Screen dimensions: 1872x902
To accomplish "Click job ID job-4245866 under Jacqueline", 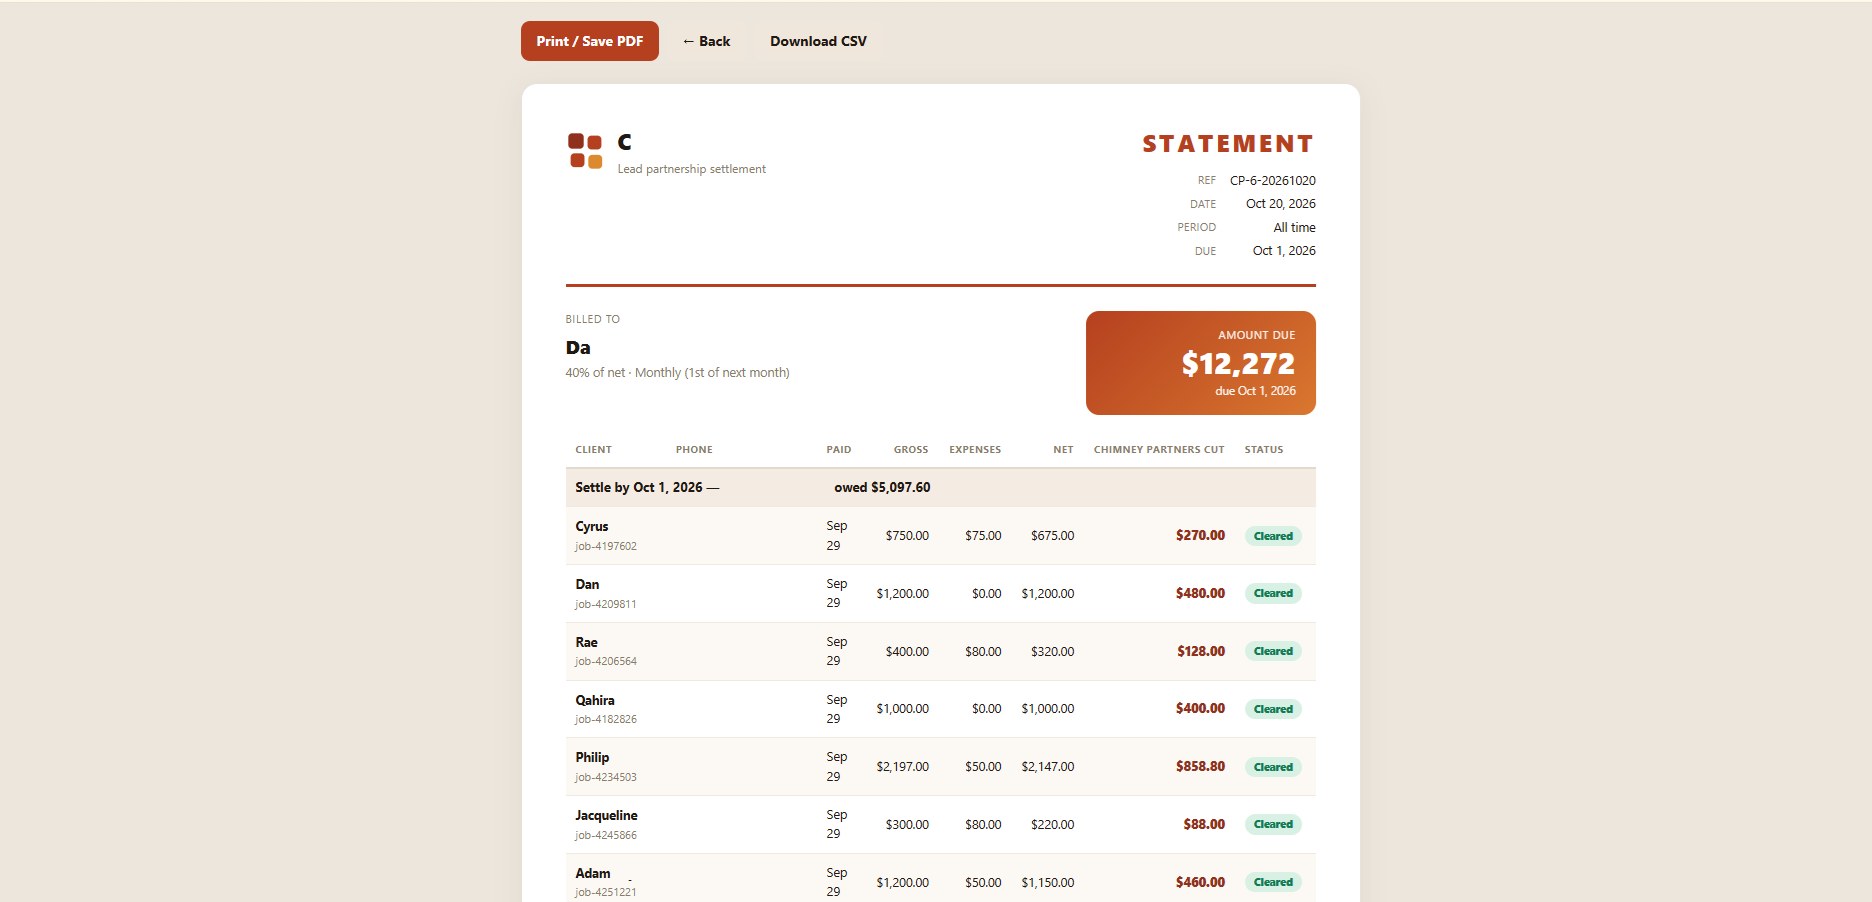I will click(x=605, y=836).
